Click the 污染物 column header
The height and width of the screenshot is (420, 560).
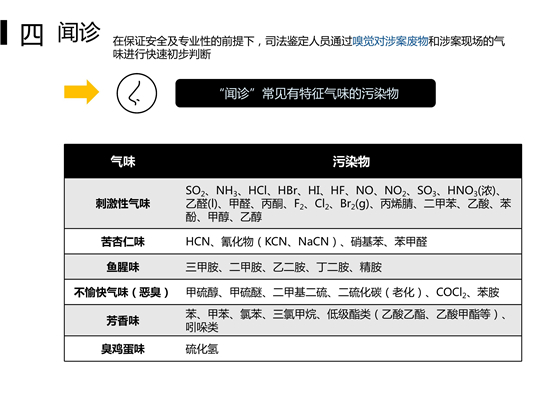point(351,161)
